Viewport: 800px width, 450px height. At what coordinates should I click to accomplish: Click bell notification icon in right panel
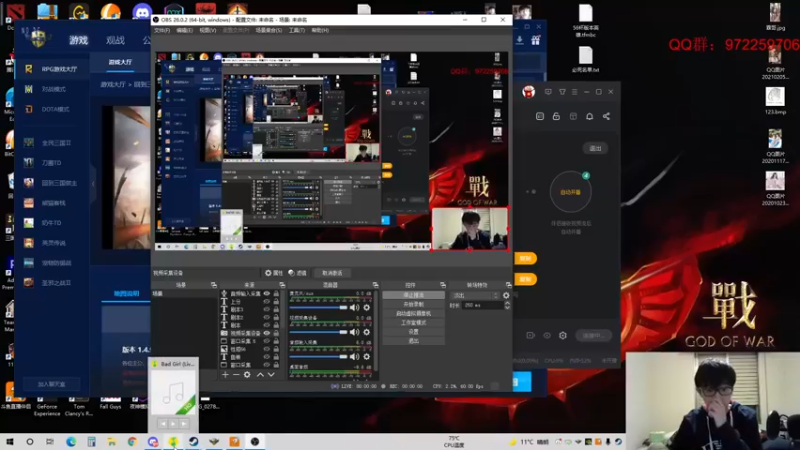point(589,116)
